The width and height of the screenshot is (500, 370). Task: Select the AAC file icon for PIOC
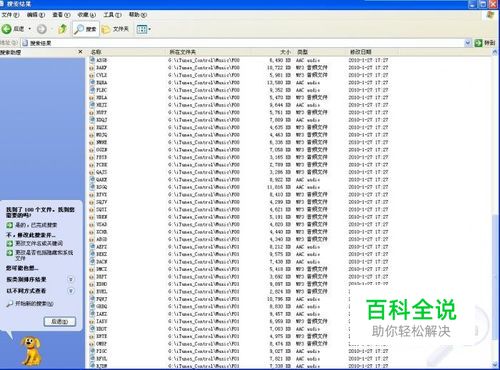[92, 351]
